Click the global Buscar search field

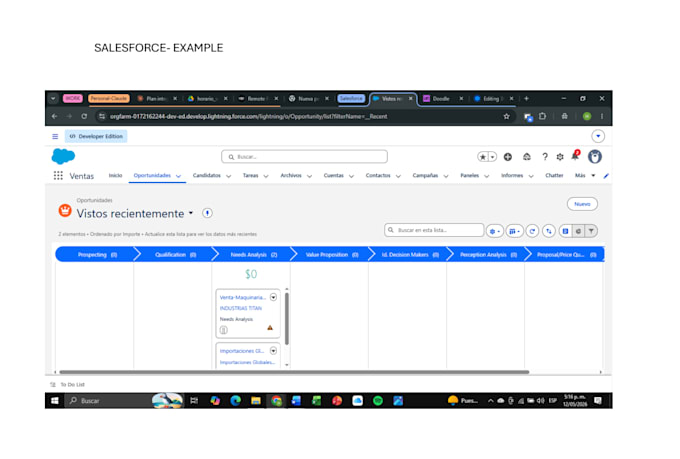(x=304, y=157)
